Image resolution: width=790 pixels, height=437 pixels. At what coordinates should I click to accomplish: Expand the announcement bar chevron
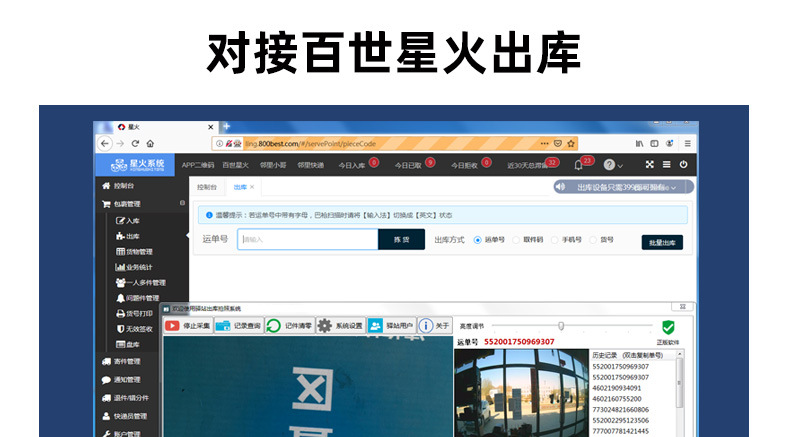coord(674,188)
